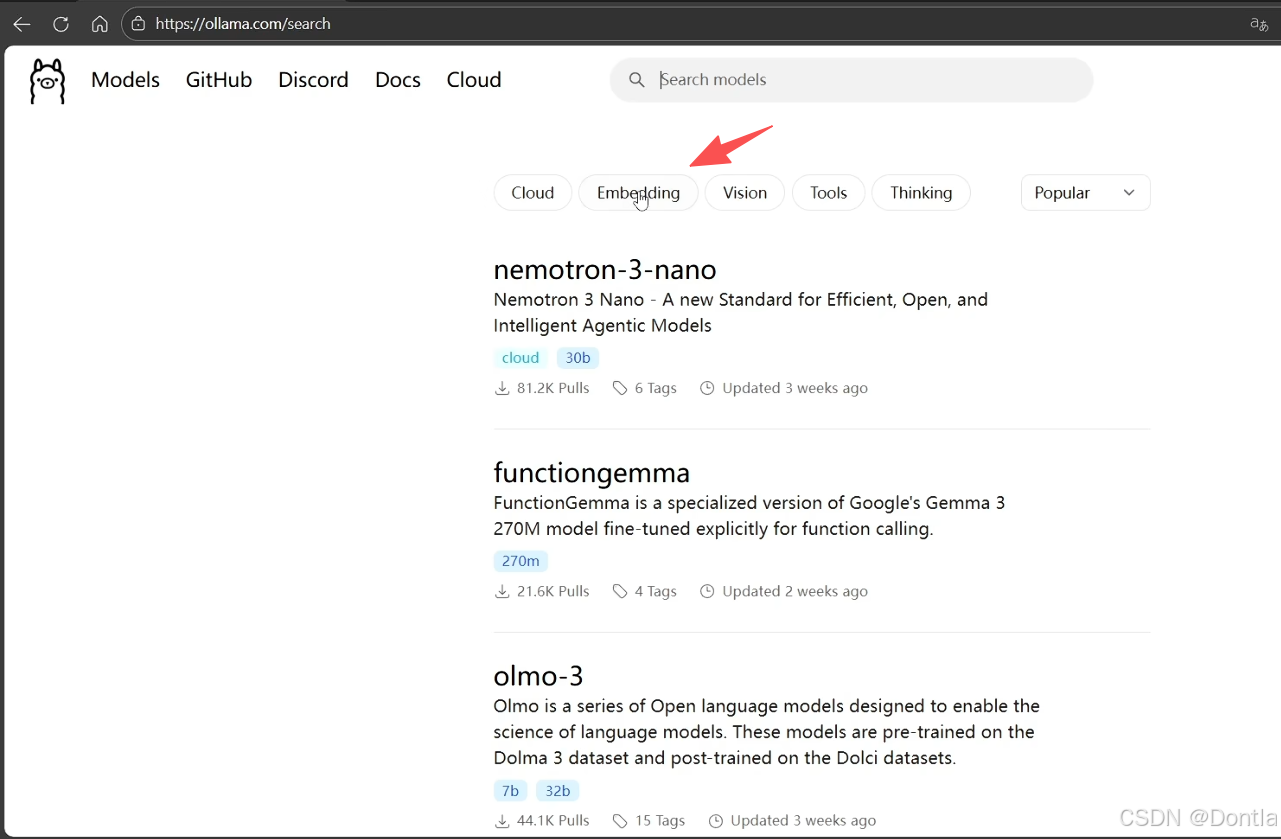
Task: Click the 81.2K Pulls text
Action: [x=553, y=388]
